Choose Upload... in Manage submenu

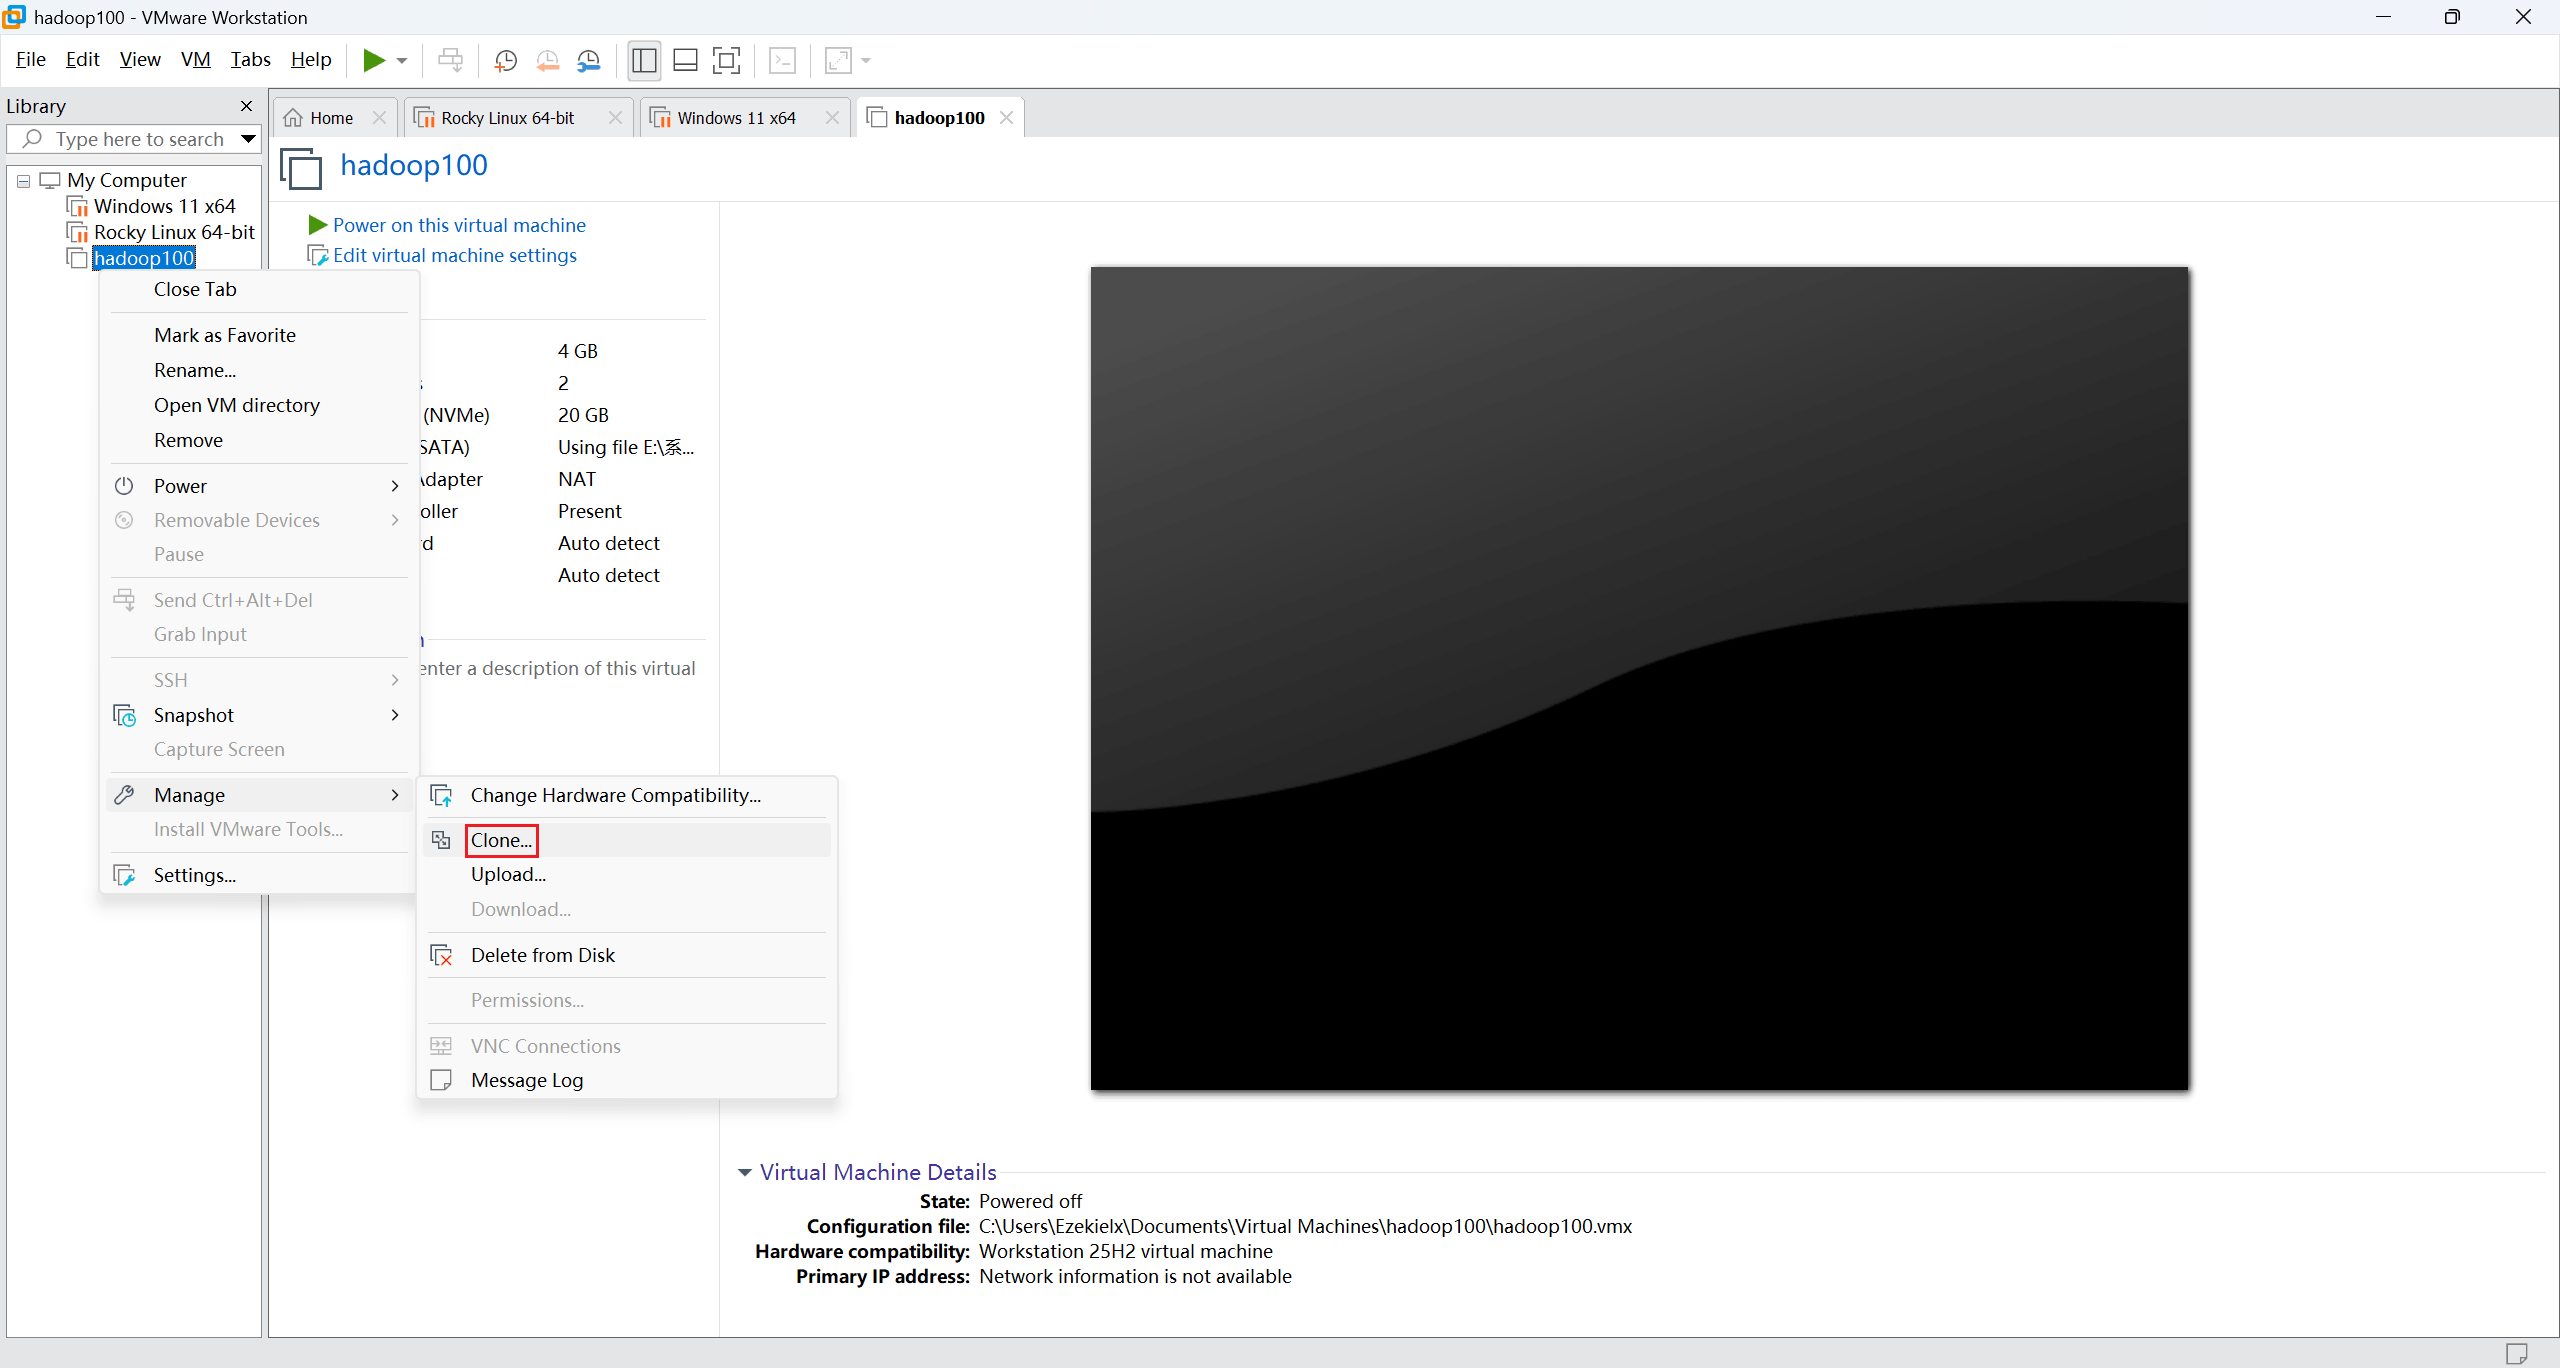628,875
